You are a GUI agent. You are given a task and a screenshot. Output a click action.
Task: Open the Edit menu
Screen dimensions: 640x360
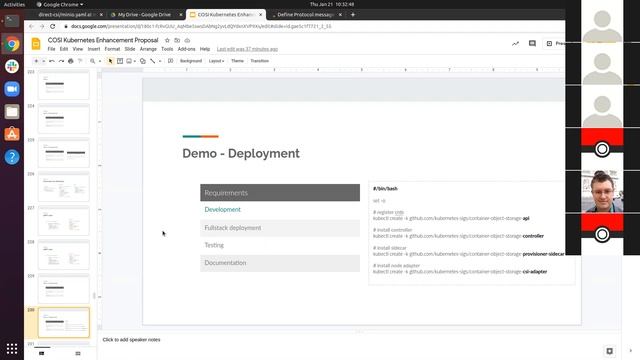[x=64, y=49]
